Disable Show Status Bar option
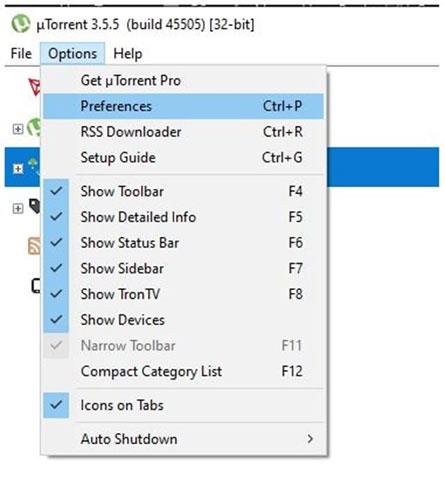 pos(56,242)
